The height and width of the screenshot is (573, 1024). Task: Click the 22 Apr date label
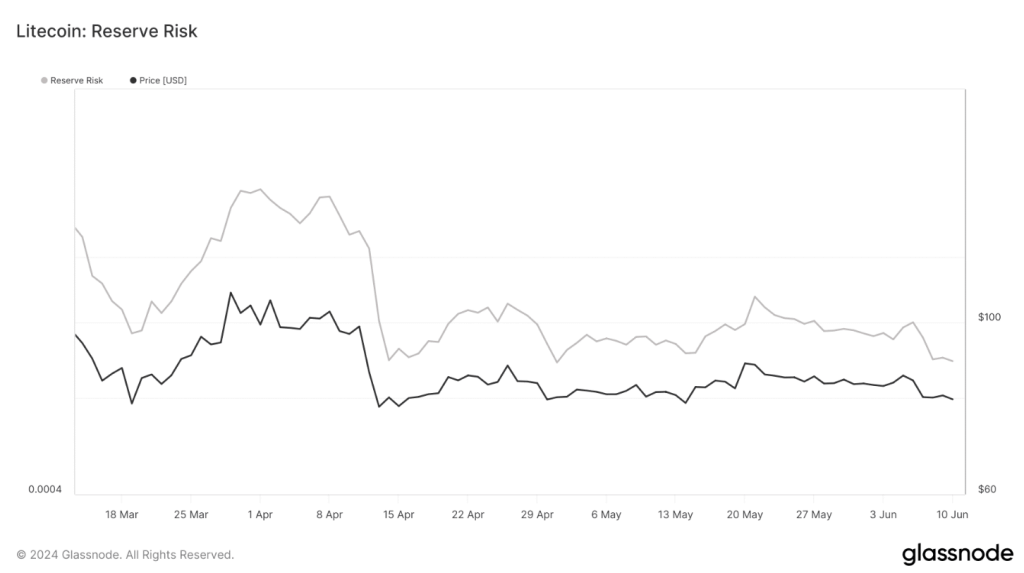click(x=468, y=514)
